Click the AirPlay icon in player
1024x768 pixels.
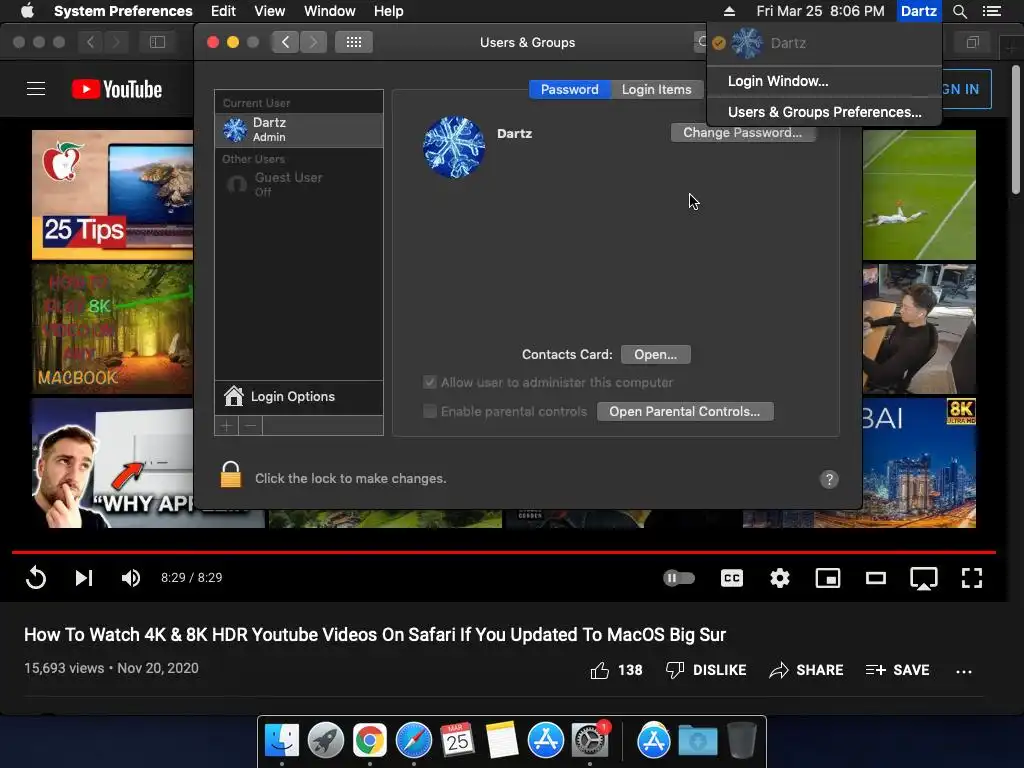tap(923, 579)
